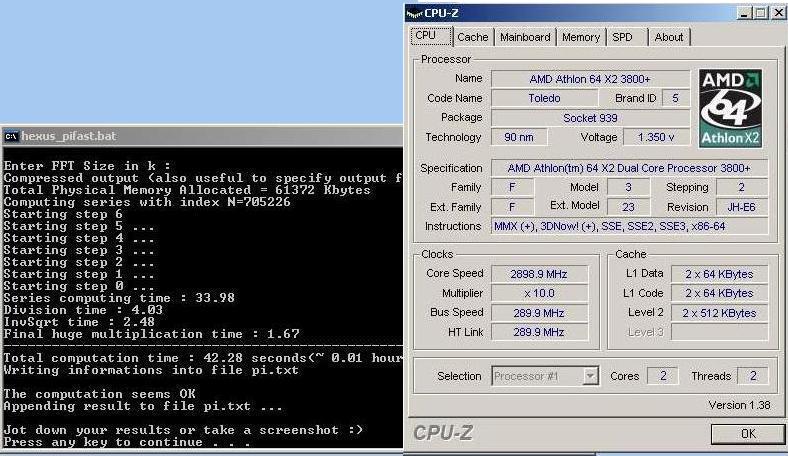Click the Cores count value
Image resolution: width=788 pixels, height=456 pixels.
tap(663, 376)
